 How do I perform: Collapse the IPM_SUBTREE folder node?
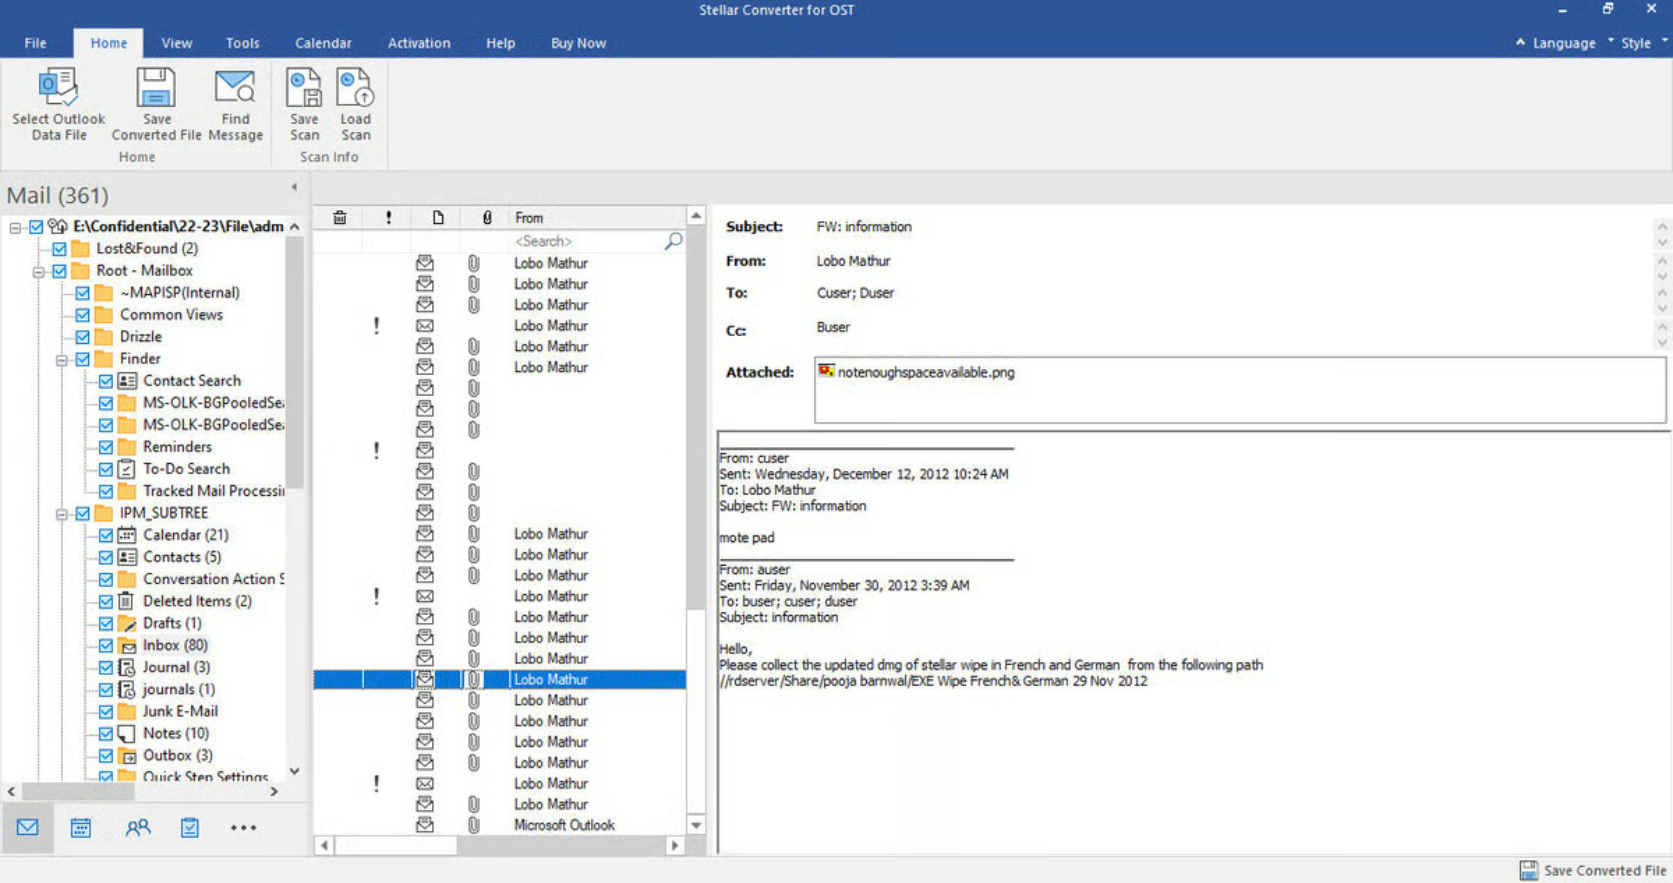62,514
